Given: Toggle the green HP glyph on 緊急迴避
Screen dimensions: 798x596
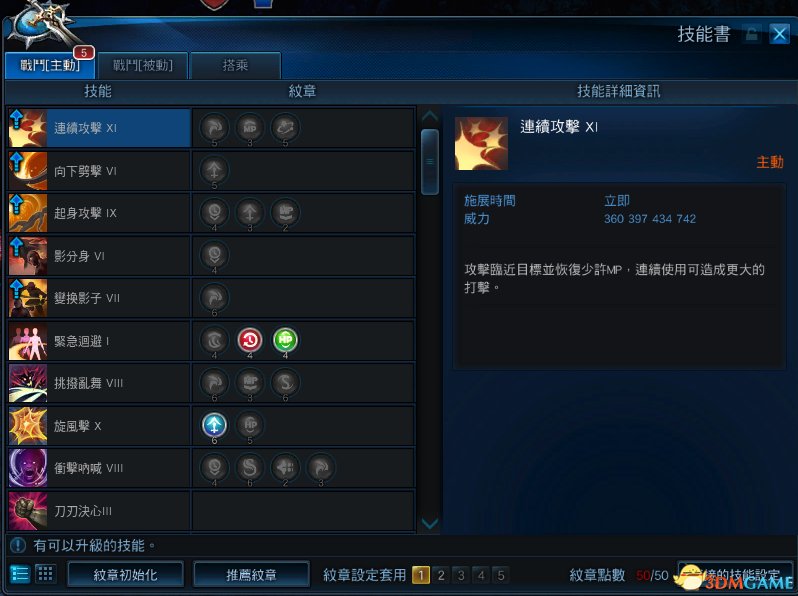Looking at the screenshot, I should coord(285,340).
